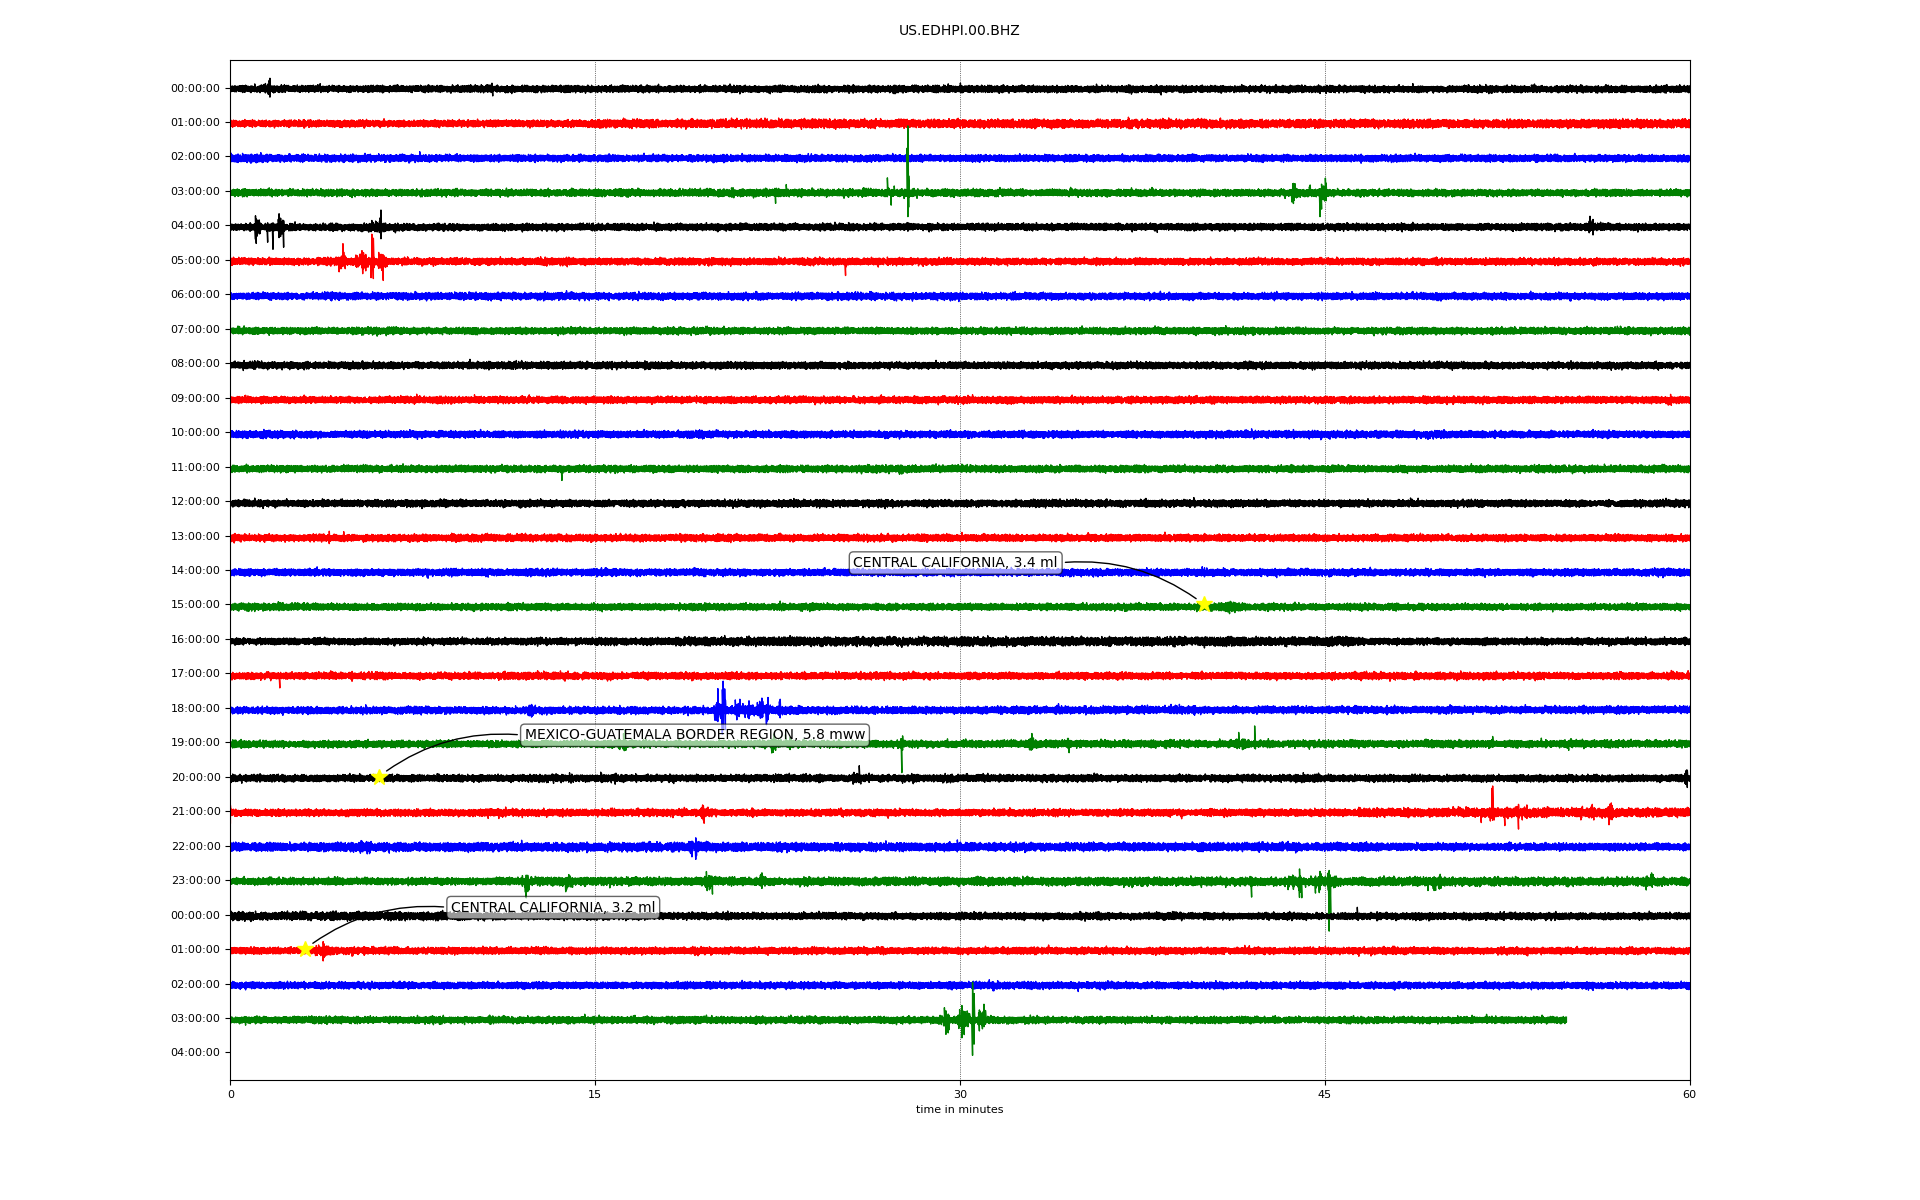Click the 20:00:00 time axis label
Image resolution: width=1920 pixels, height=1200 pixels.
click(195, 778)
